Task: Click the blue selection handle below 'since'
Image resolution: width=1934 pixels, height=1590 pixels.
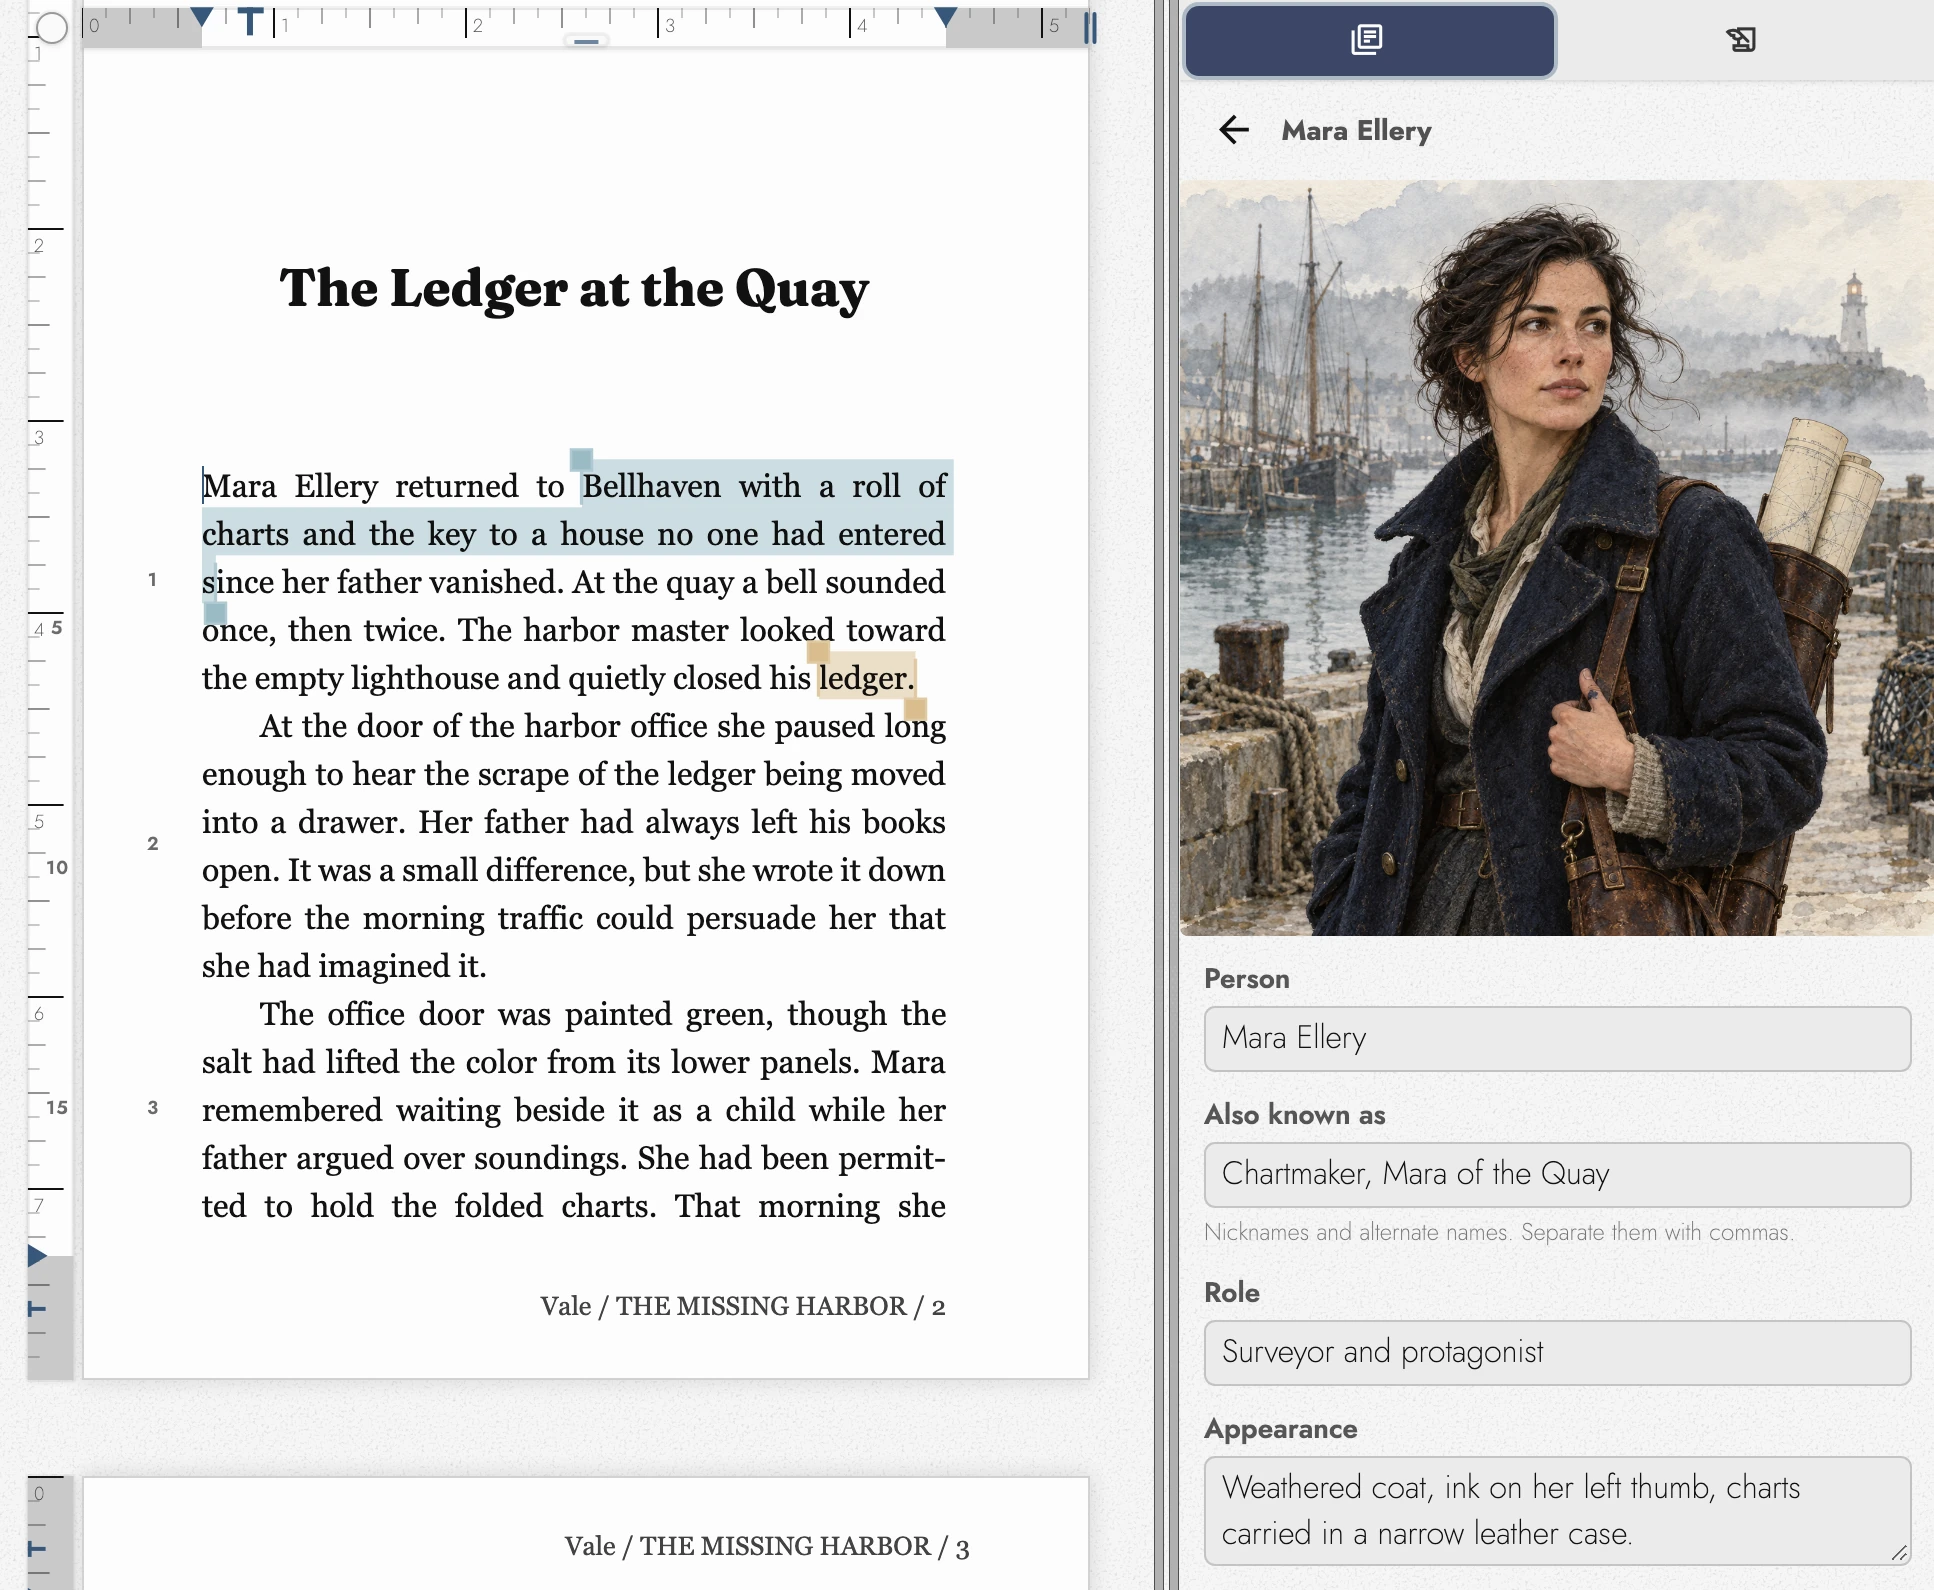Action: (215, 613)
